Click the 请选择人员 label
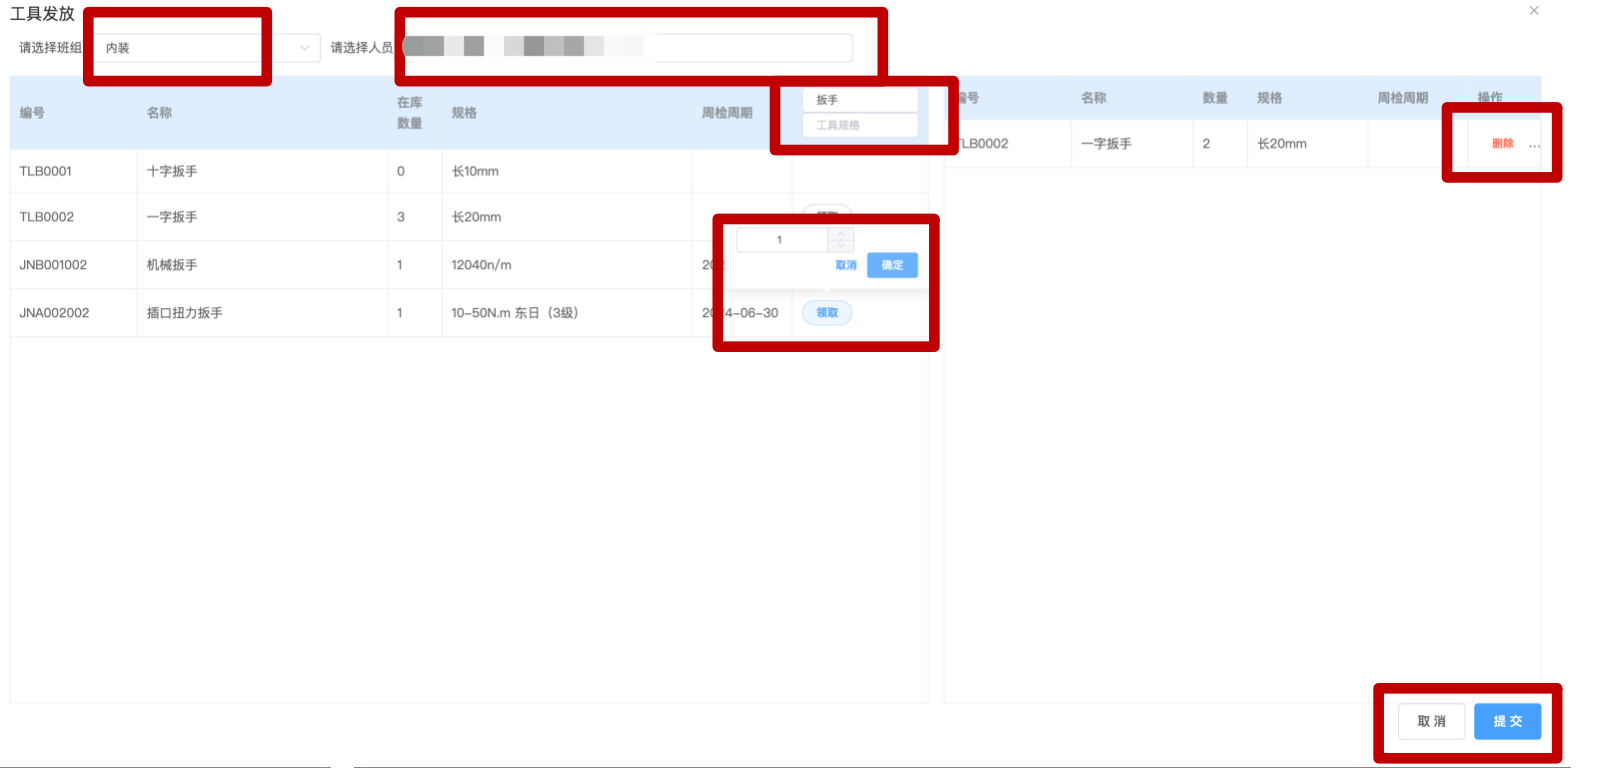The width and height of the screenshot is (1618, 768). click(362, 48)
